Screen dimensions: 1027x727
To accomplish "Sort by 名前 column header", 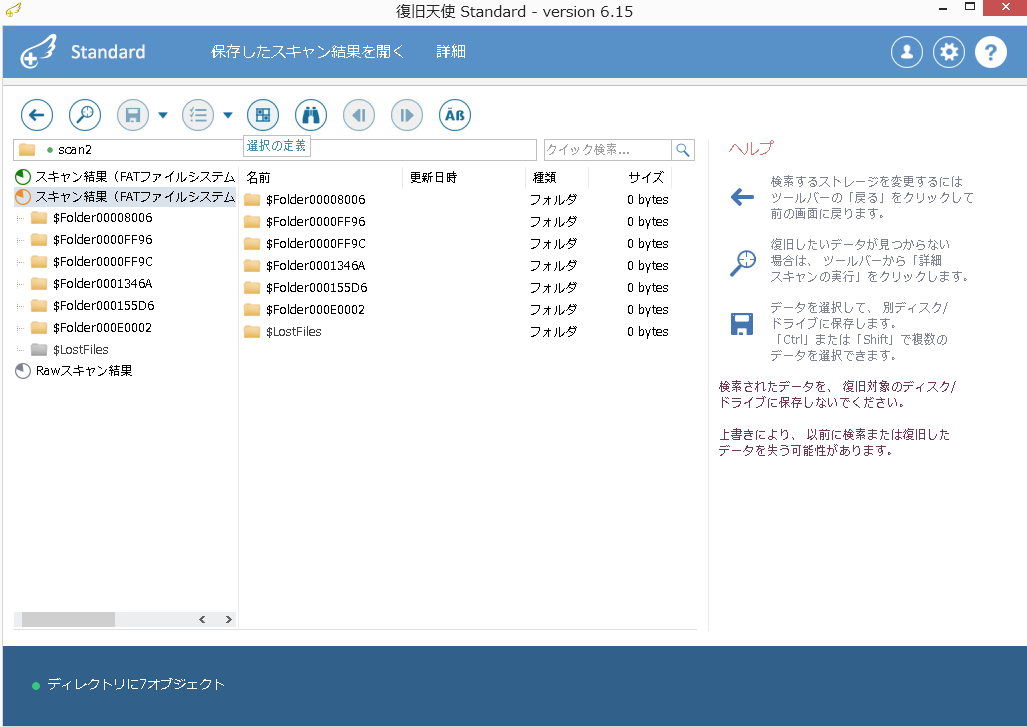I will pyautogui.click(x=322, y=177).
